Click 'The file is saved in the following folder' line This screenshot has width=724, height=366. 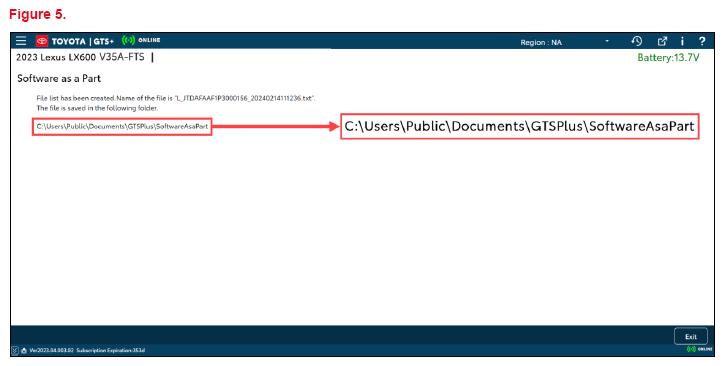click(97, 108)
